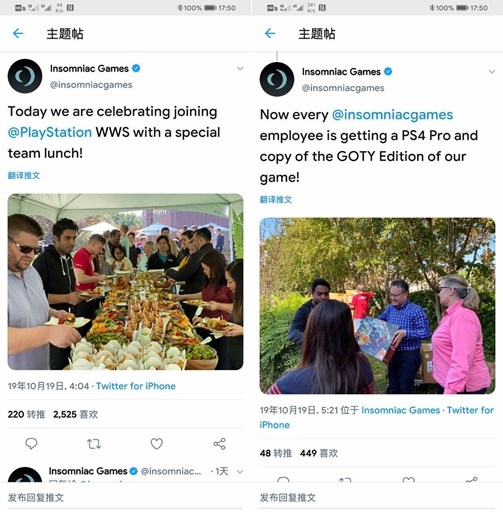This screenshot has height=512, width=503.
Task: Open the @PlayStation mention link
Action: pyautogui.click(x=50, y=132)
